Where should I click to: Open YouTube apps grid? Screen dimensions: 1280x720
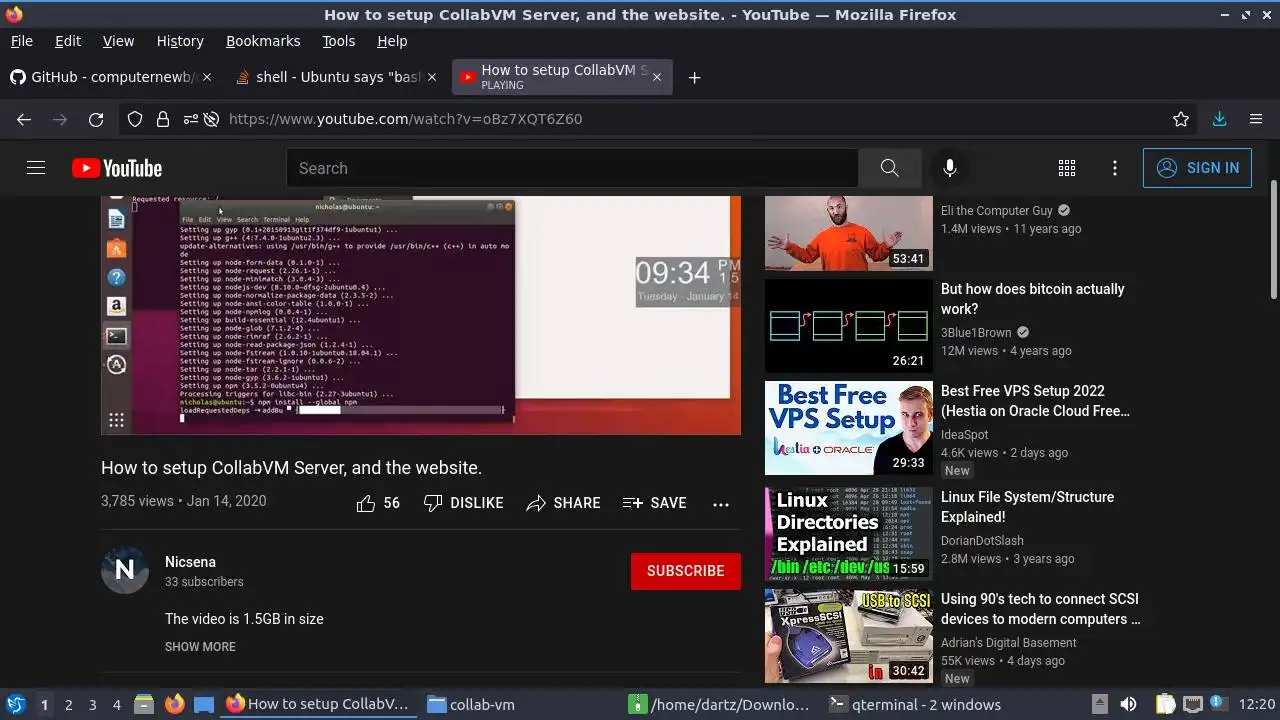(x=1067, y=168)
